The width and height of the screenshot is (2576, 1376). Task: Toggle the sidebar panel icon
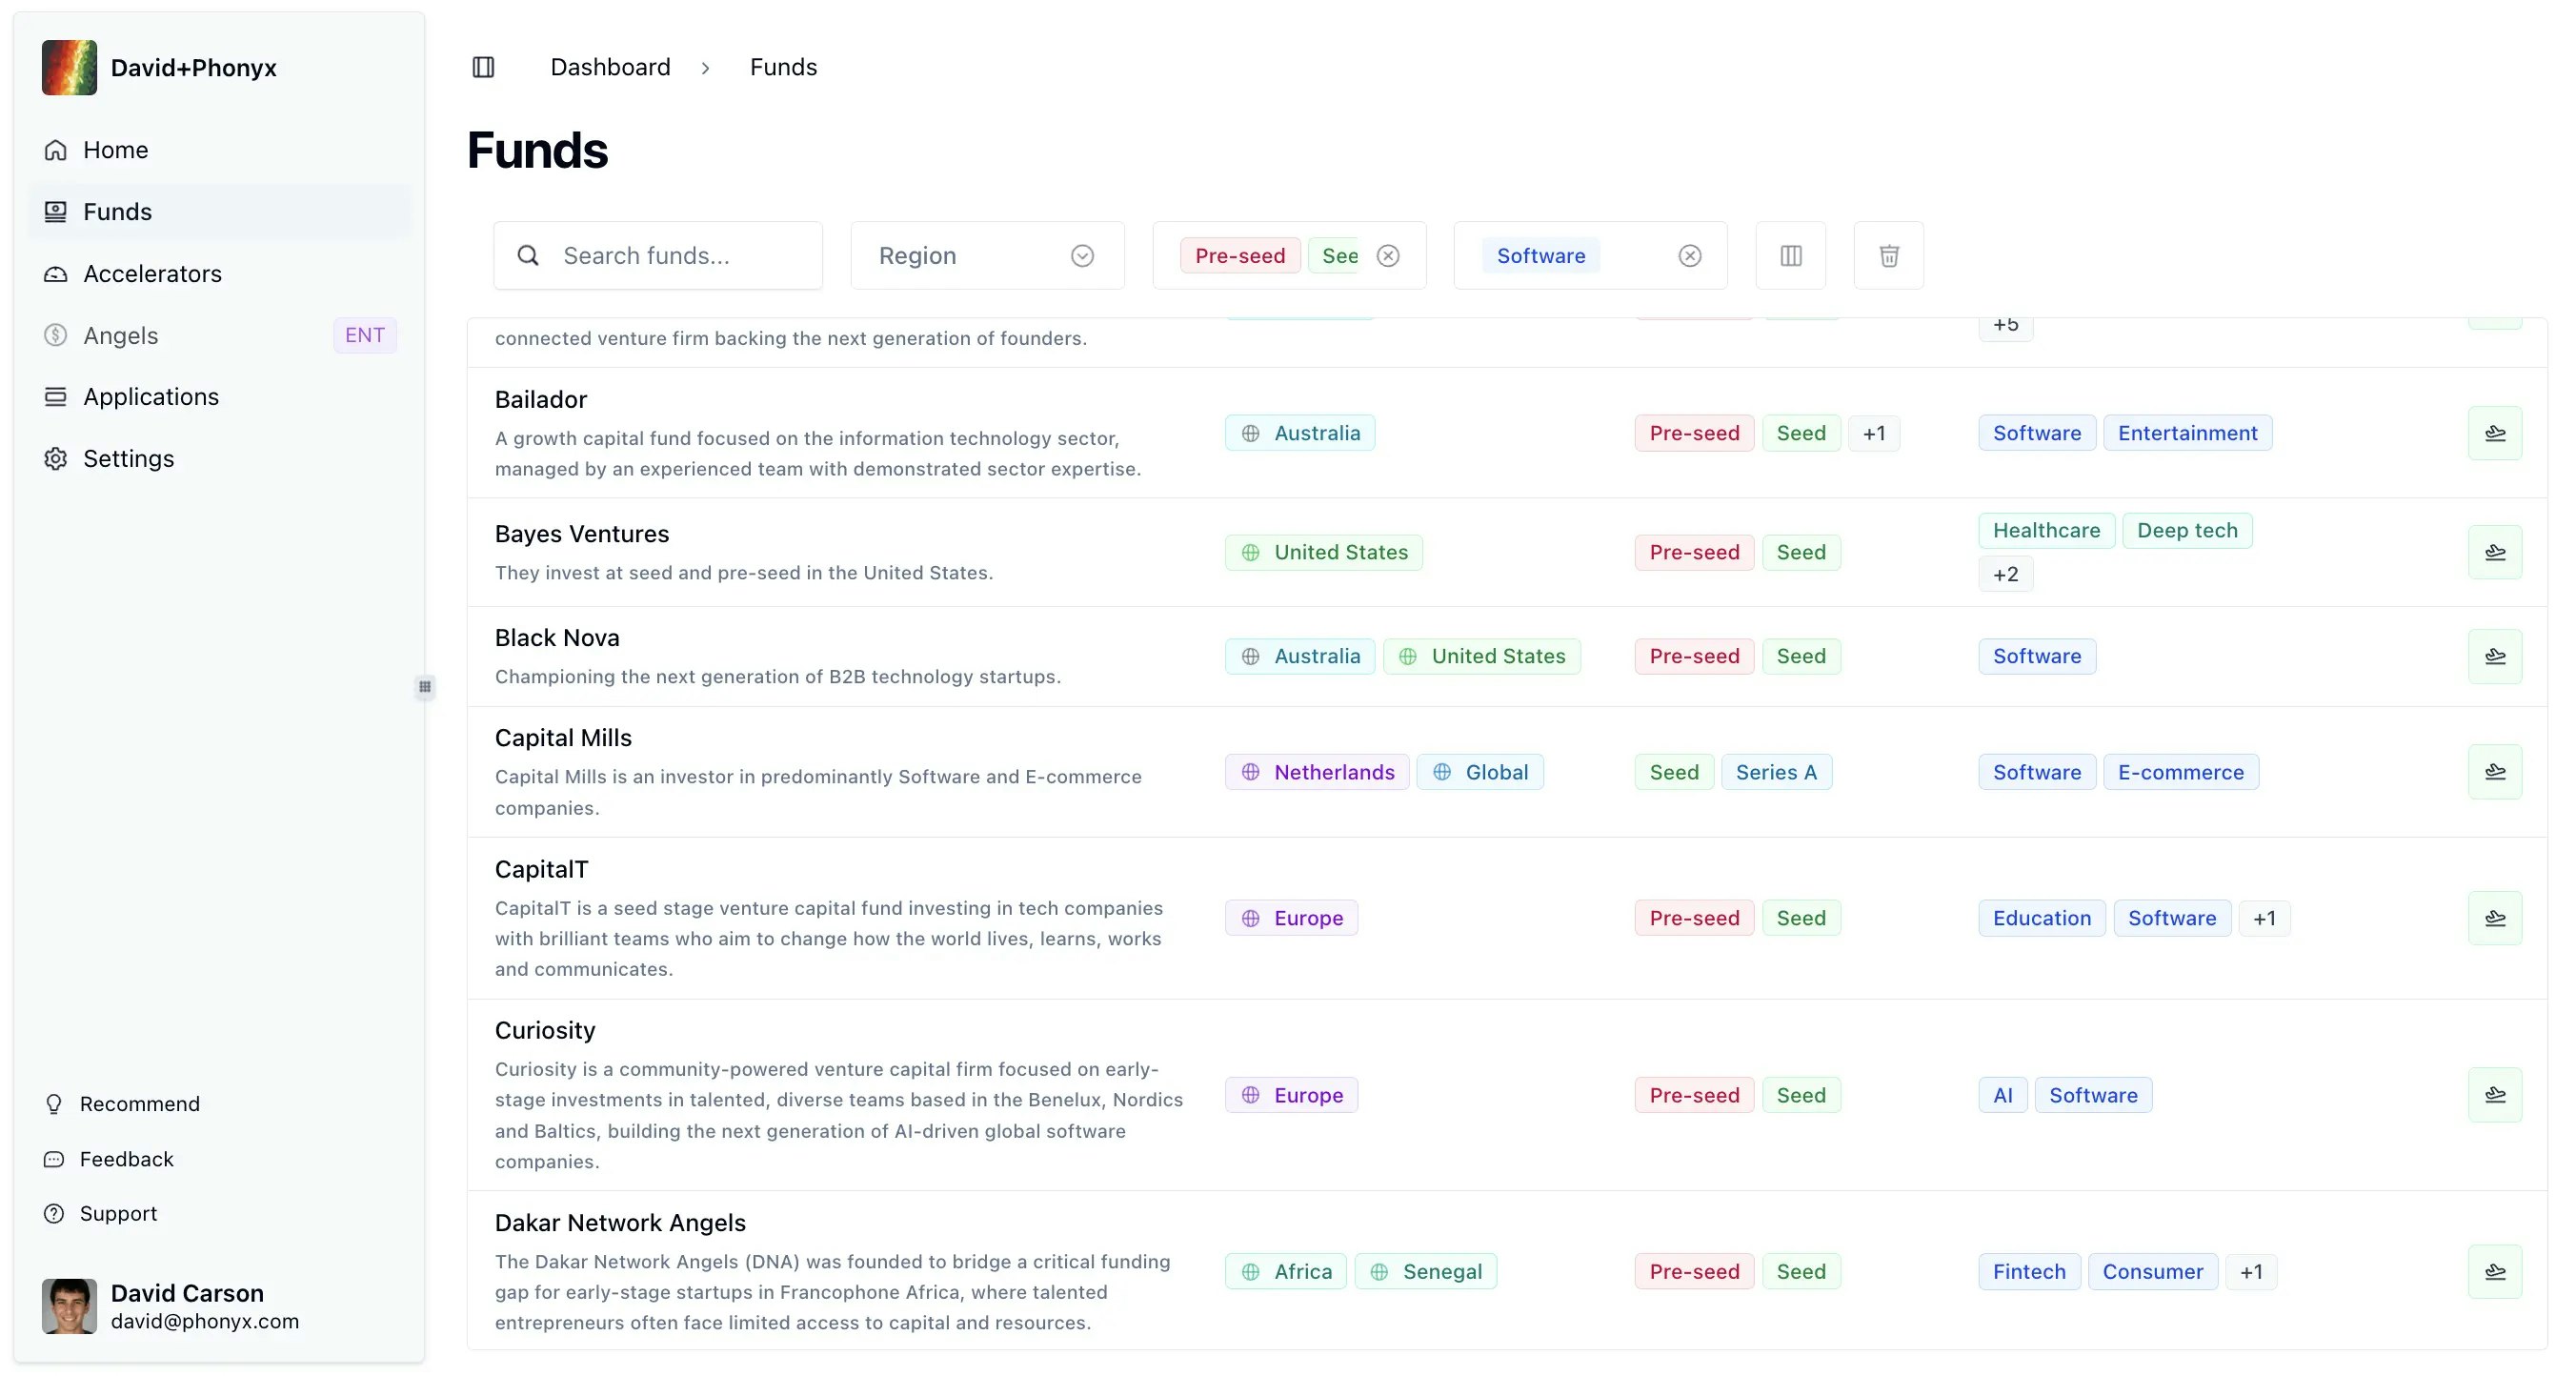[483, 67]
